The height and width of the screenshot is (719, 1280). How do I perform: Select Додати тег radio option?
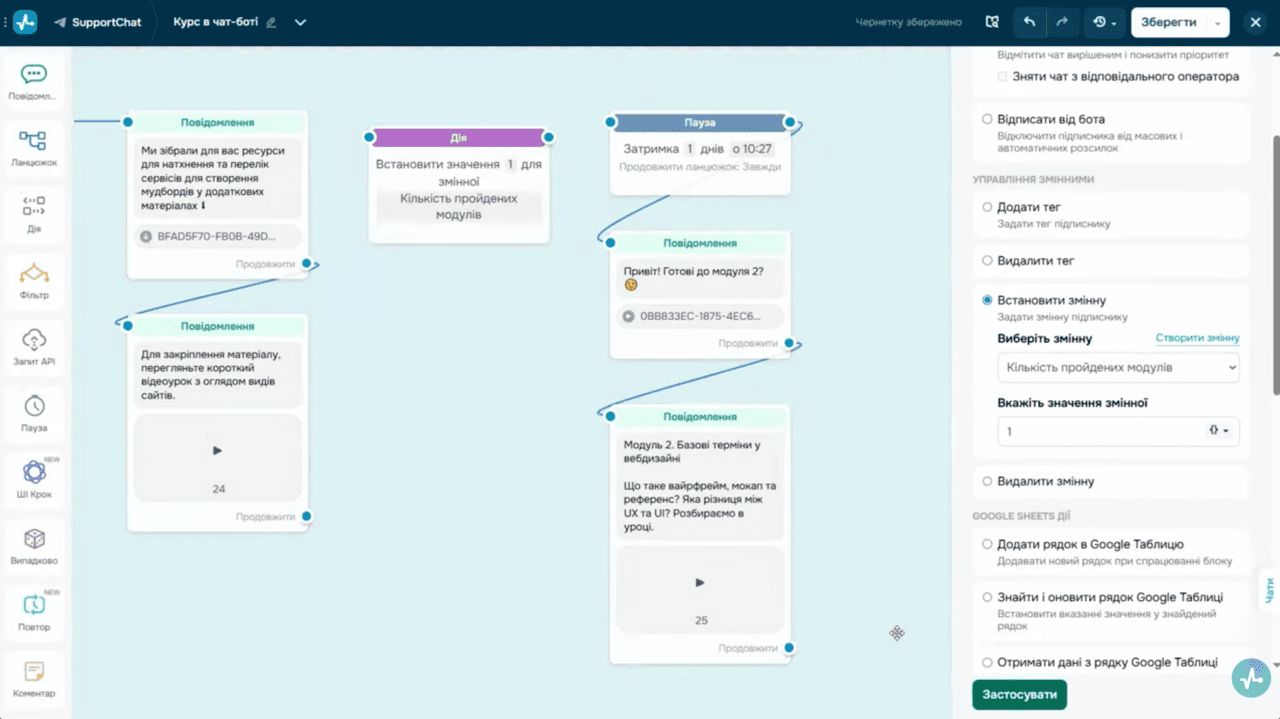[x=988, y=207]
